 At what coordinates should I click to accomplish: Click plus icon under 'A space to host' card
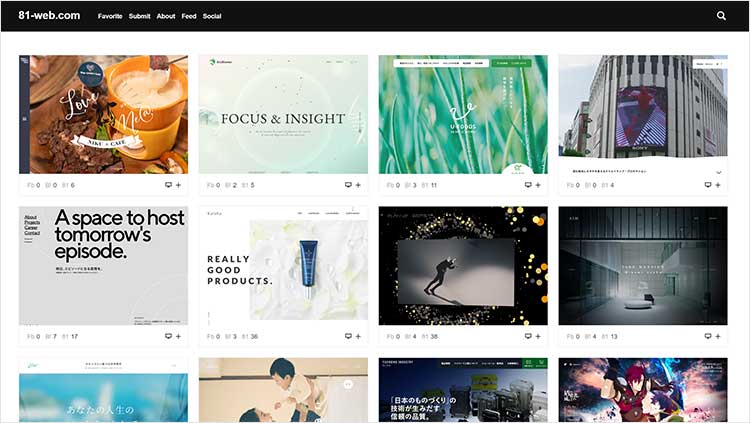click(178, 336)
